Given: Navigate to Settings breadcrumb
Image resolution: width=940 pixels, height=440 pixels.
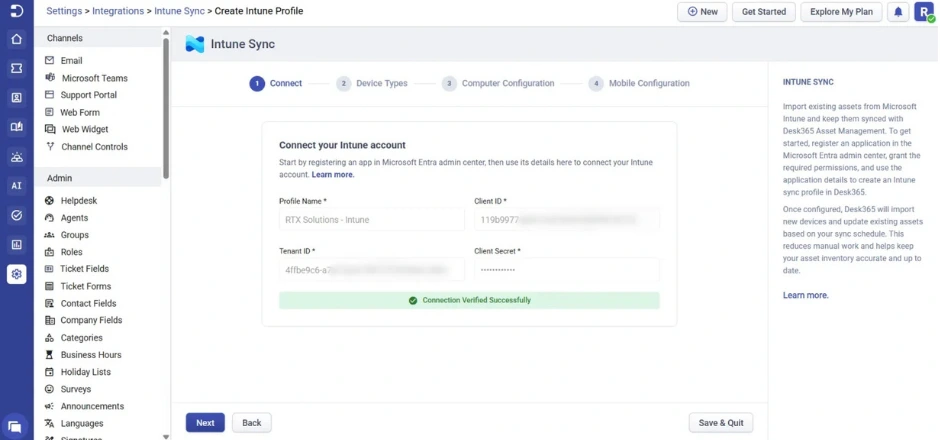Looking at the screenshot, I should click(64, 11).
